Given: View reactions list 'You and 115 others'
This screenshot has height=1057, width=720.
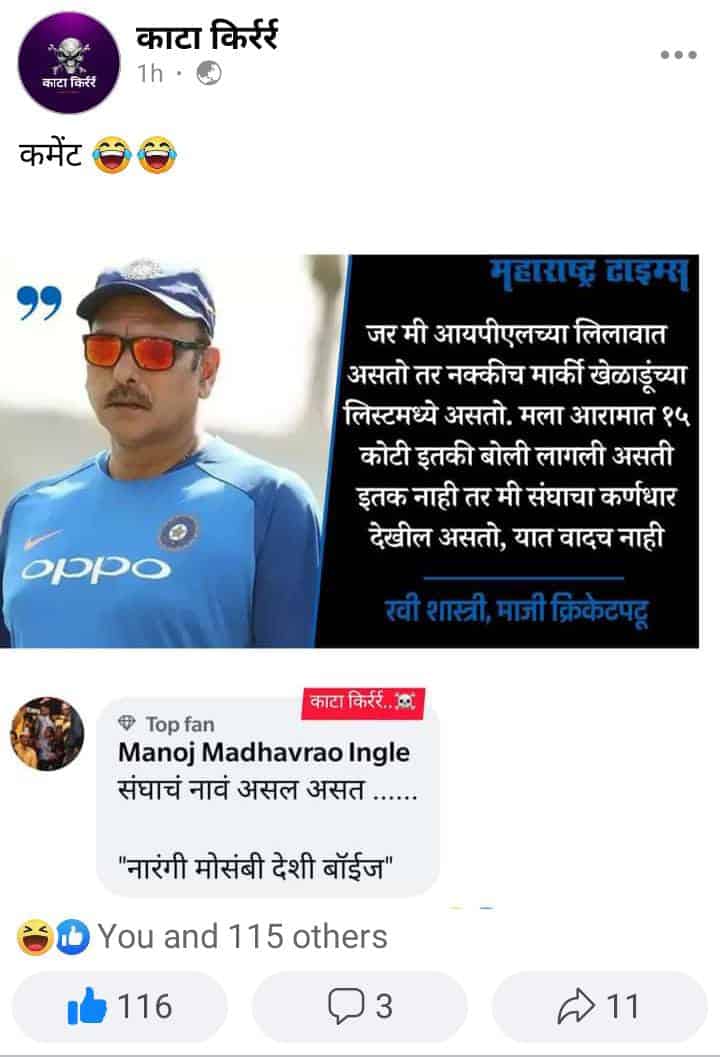Looking at the screenshot, I should (x=243, y=936).
